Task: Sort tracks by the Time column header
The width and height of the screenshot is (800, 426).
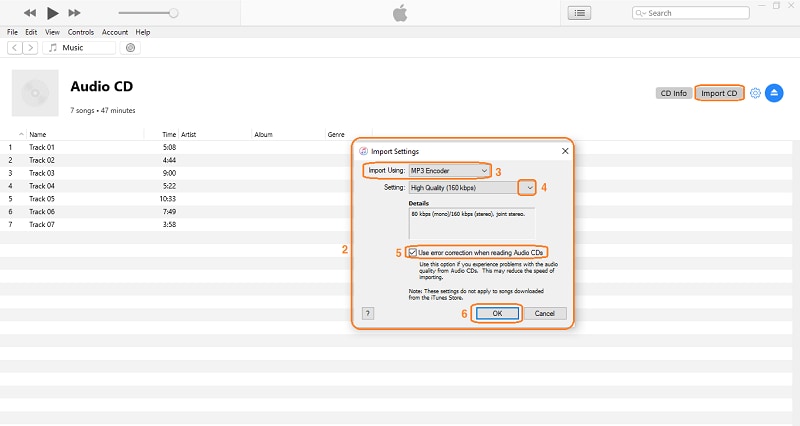Action: tap(169, 135)
